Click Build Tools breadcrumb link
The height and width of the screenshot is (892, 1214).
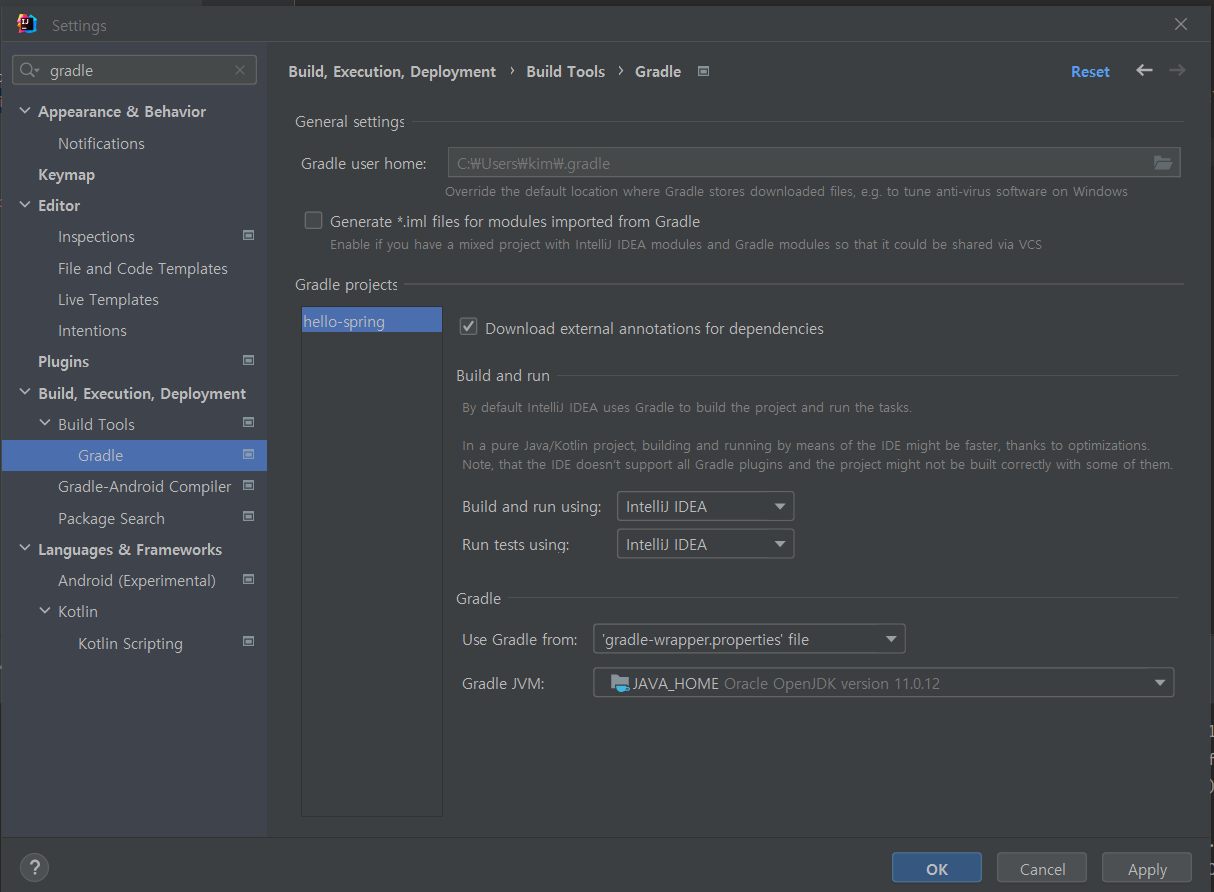pos(565,71)
